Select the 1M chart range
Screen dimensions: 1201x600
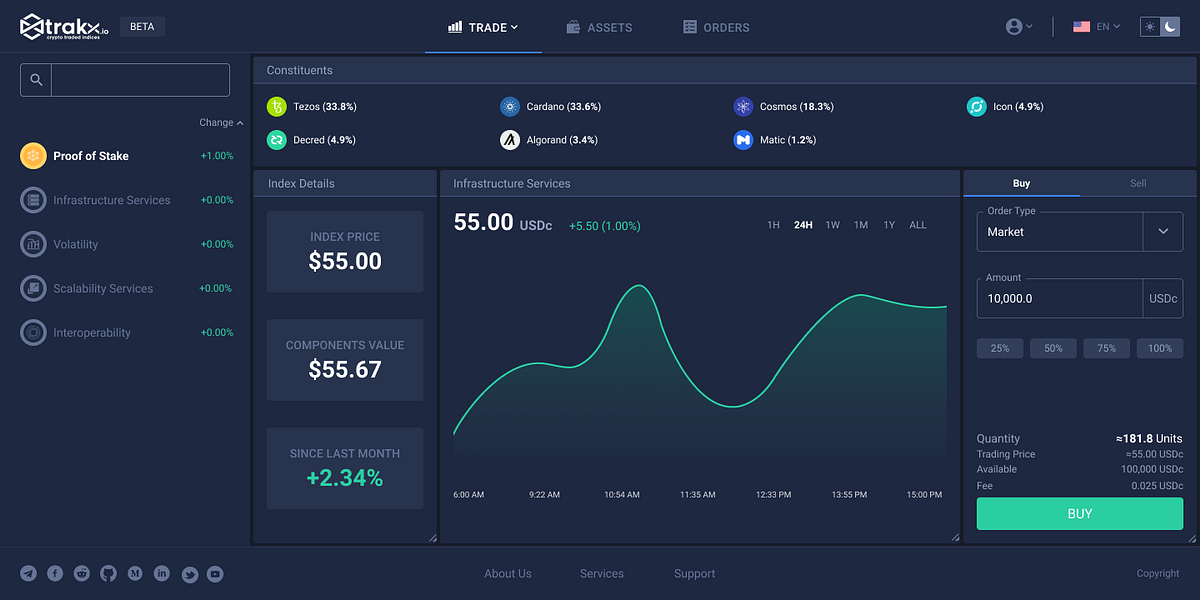[x=861, y=225]
